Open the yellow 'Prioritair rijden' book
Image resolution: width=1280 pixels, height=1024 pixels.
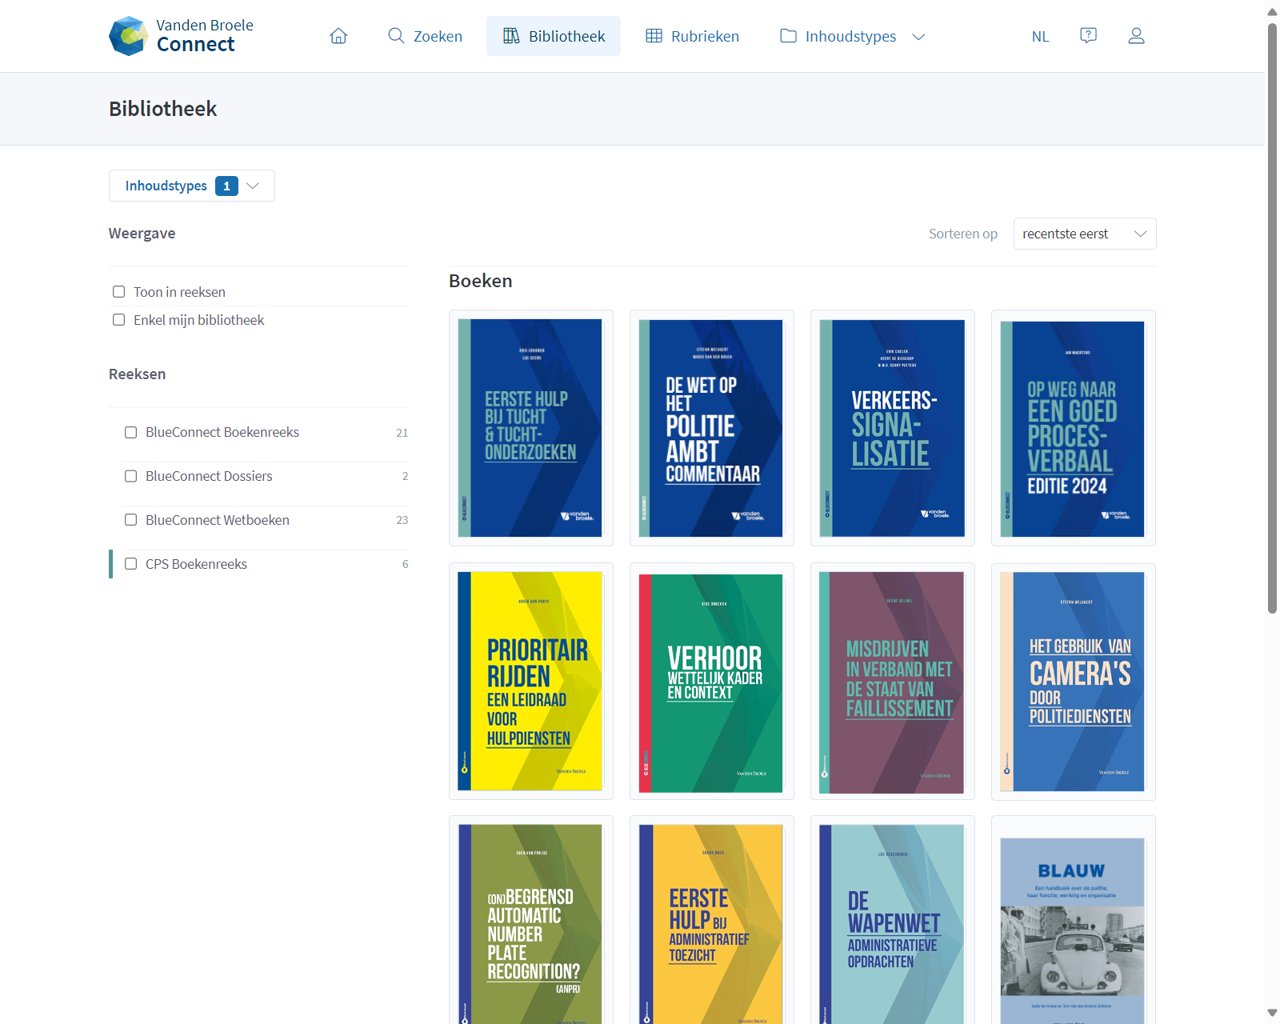point(531,681)
